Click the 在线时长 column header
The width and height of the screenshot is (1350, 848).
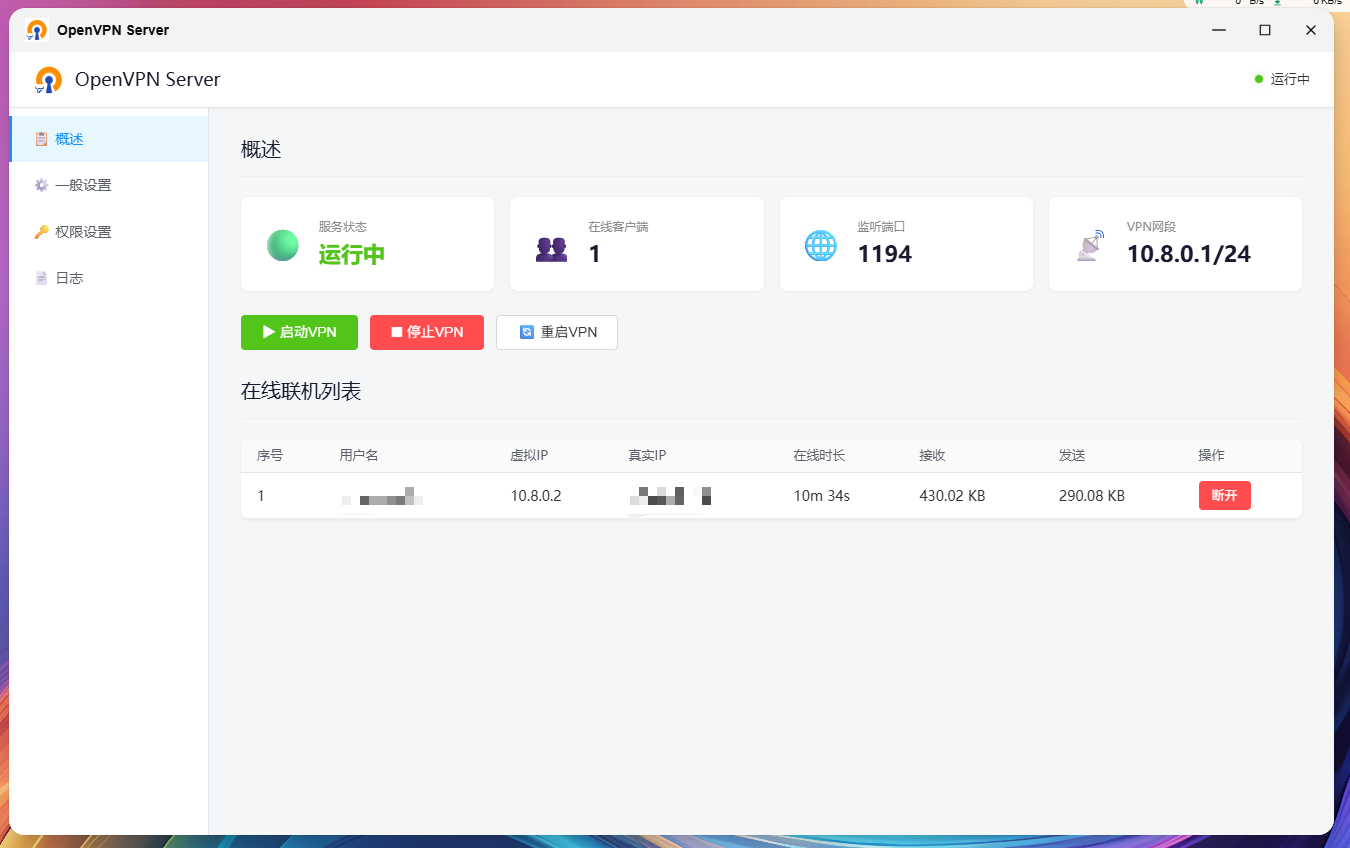coord(819,455)
